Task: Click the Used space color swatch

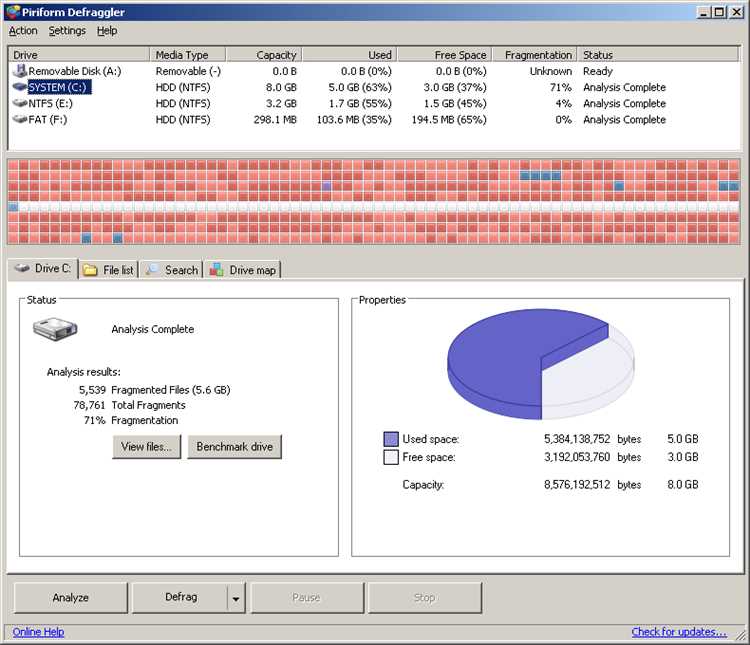Action: [391, 439]
